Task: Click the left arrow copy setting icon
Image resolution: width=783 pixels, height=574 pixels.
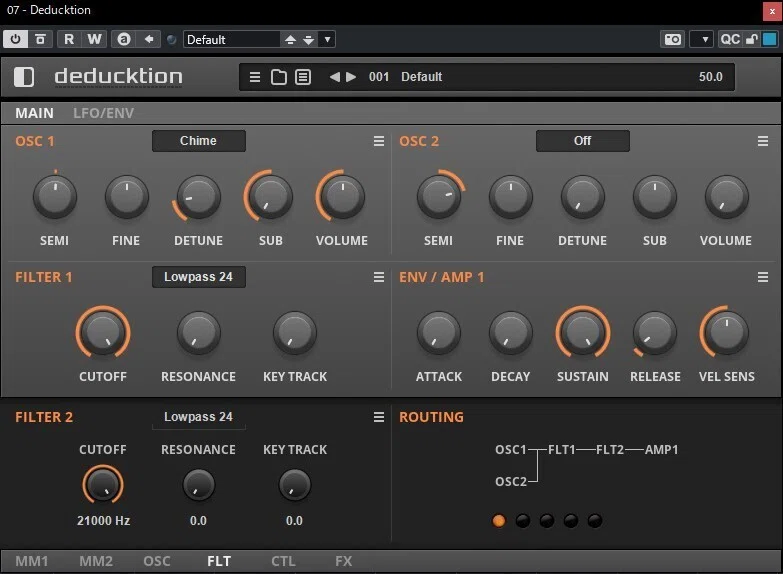Action: pyautogui.click(x=149, y=39)
